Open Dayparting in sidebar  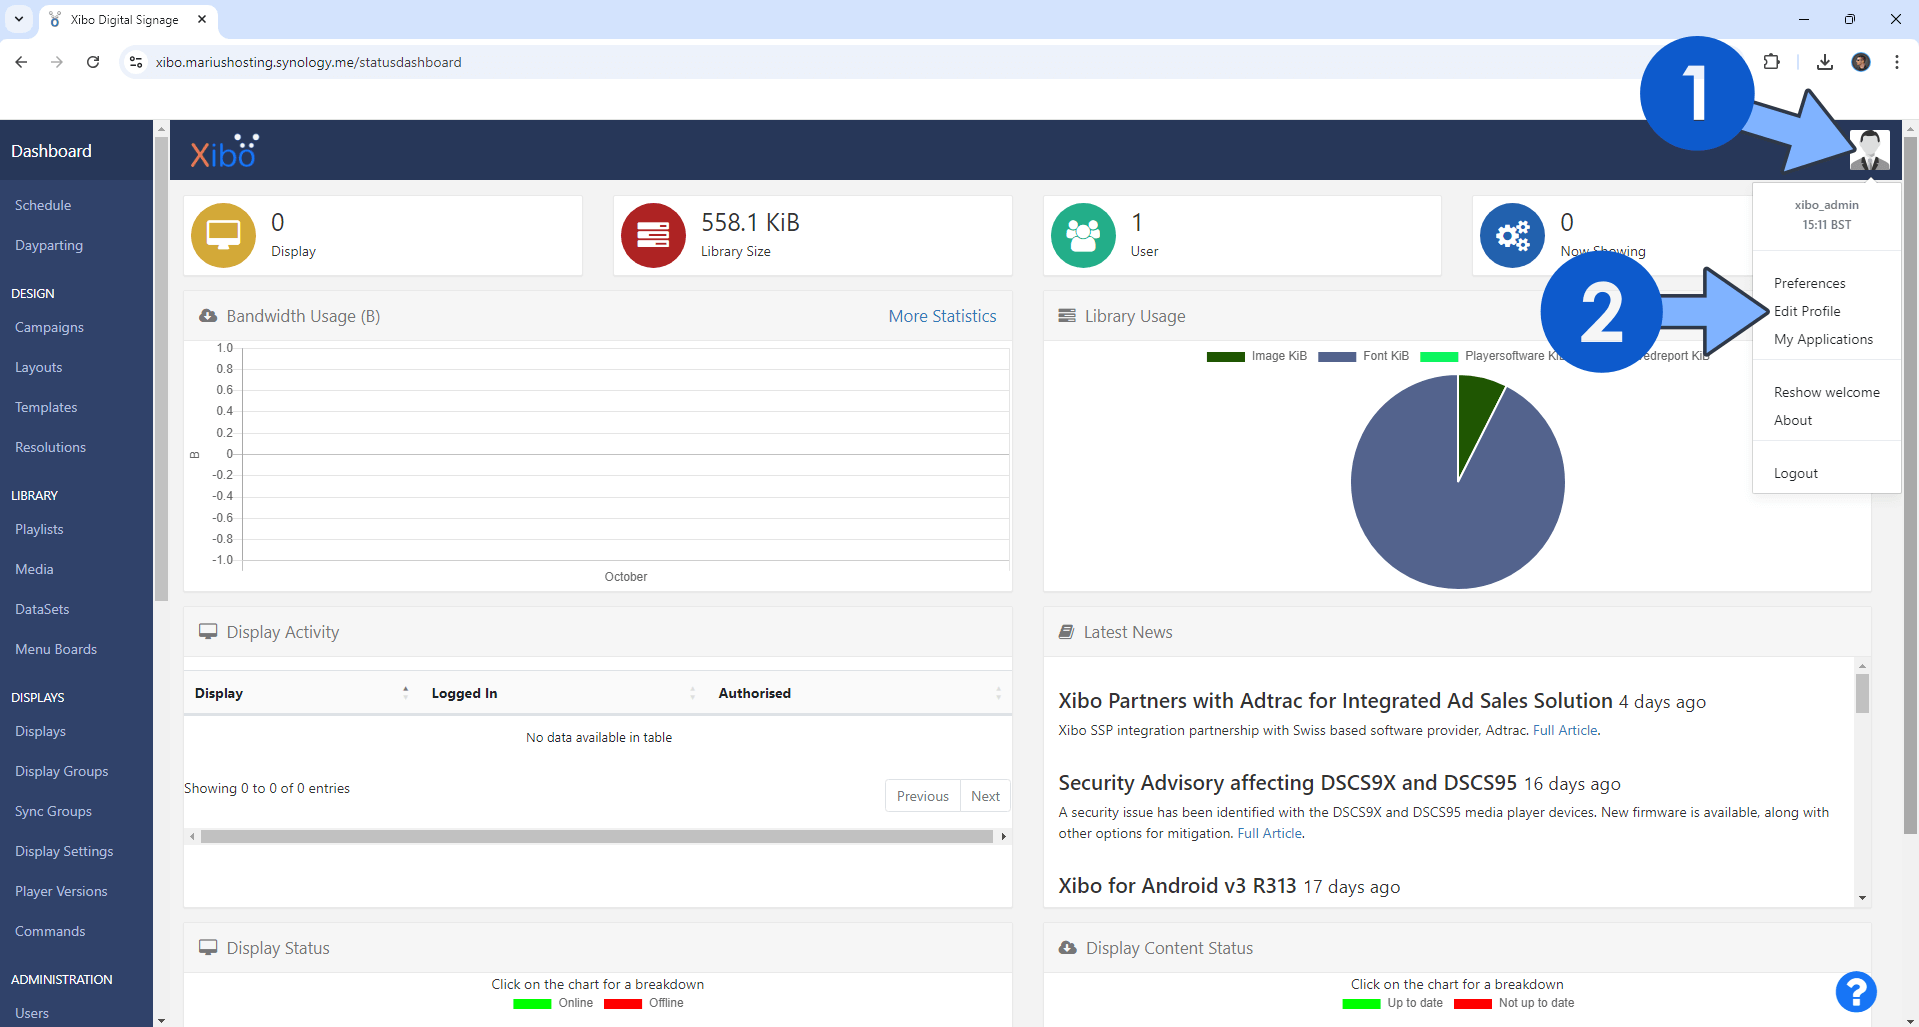49,245
